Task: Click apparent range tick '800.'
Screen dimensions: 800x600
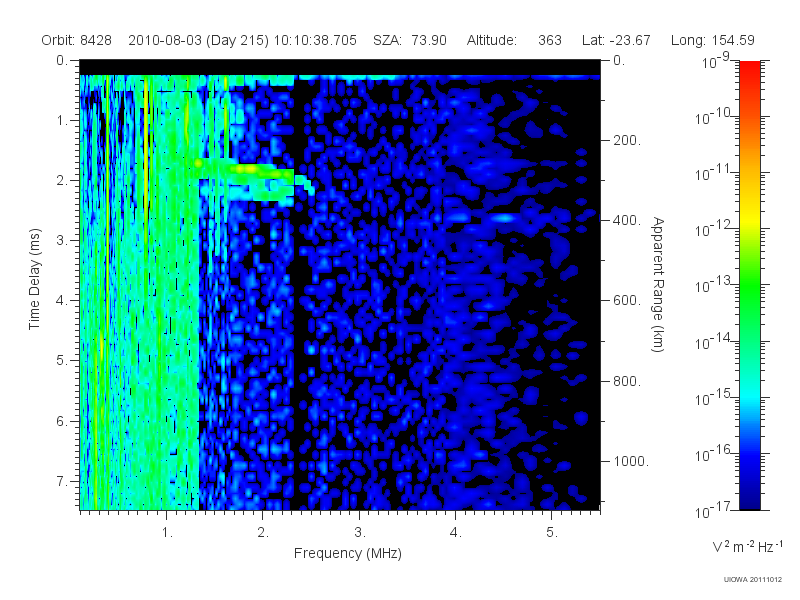Action: click(x=627, y=381)
